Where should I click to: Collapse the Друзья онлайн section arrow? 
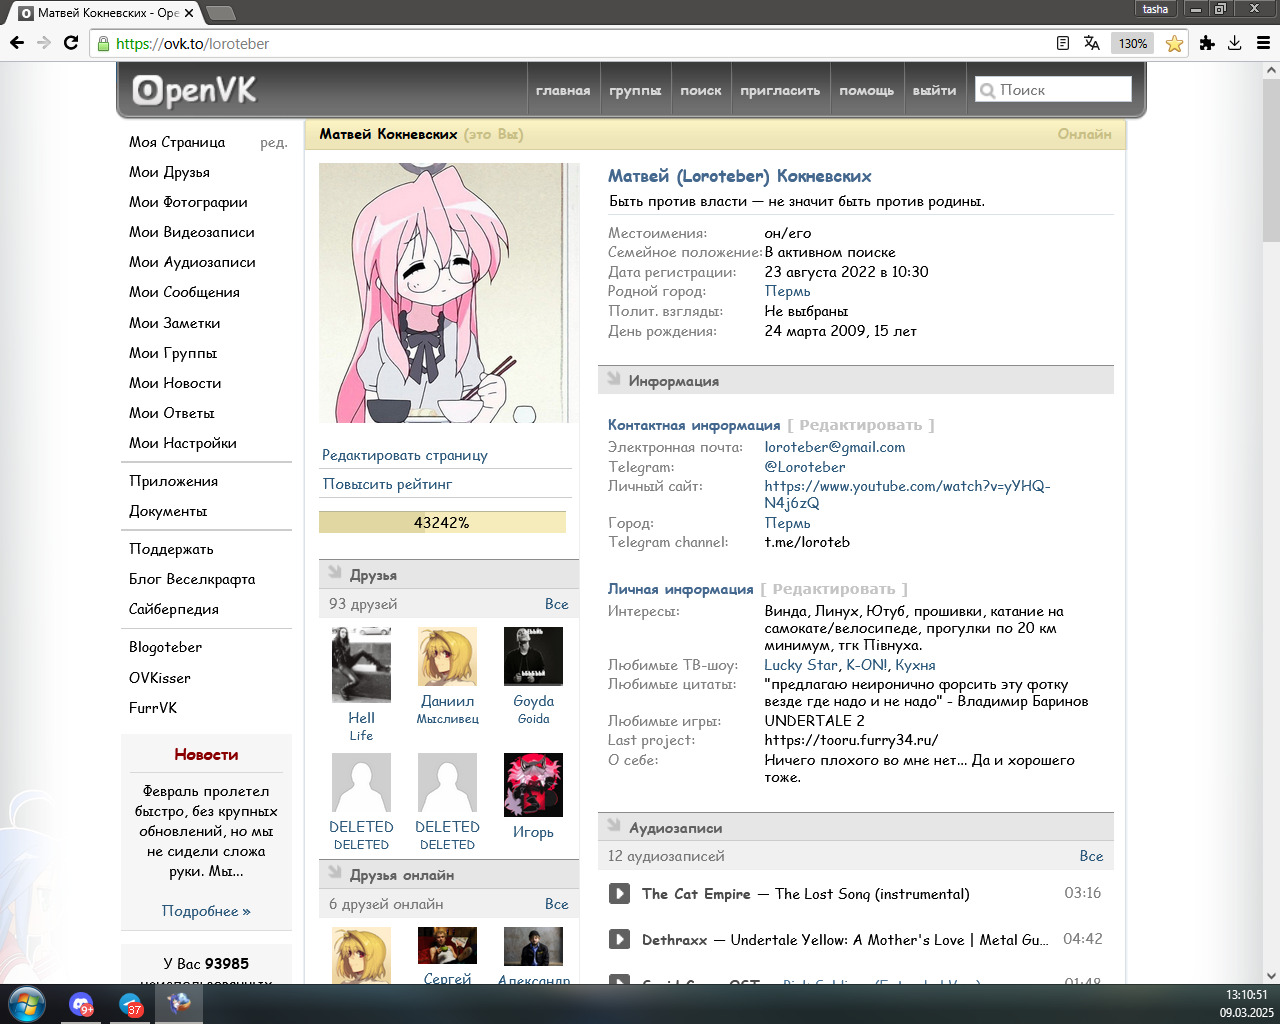point(334,874)
